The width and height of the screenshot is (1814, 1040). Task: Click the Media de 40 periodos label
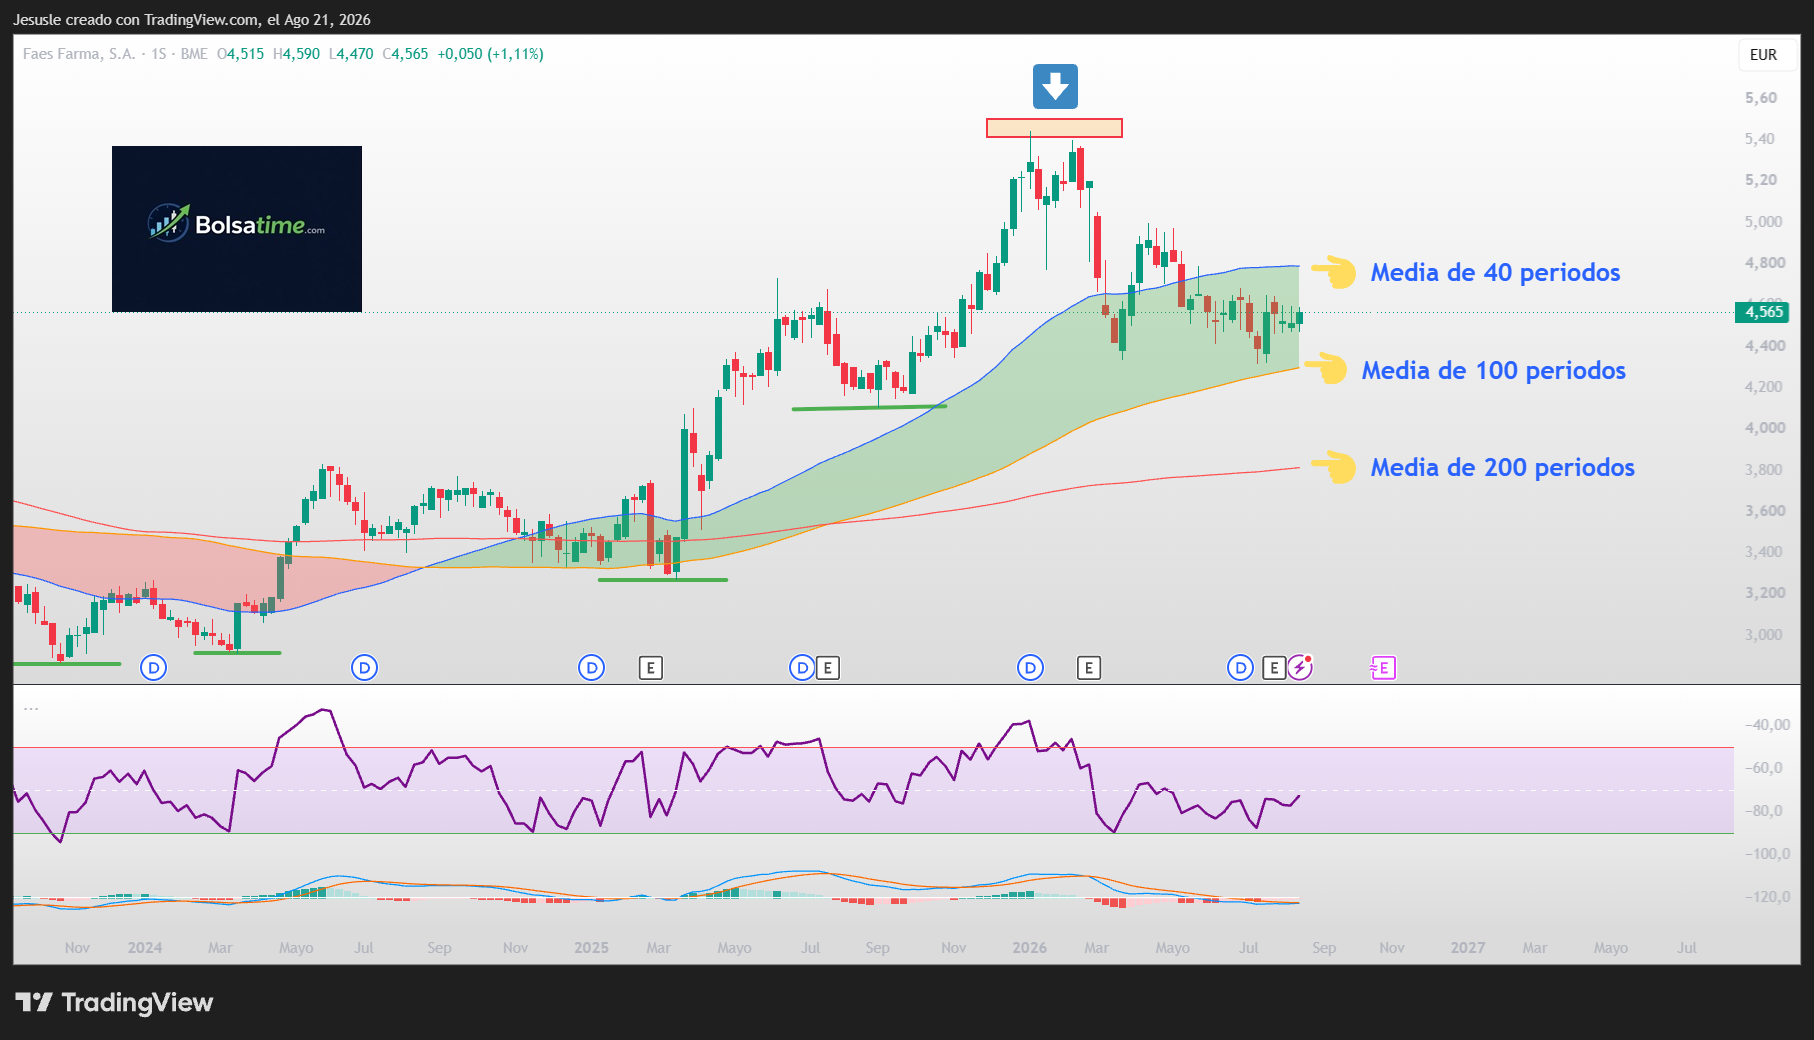pos(1495,272)
